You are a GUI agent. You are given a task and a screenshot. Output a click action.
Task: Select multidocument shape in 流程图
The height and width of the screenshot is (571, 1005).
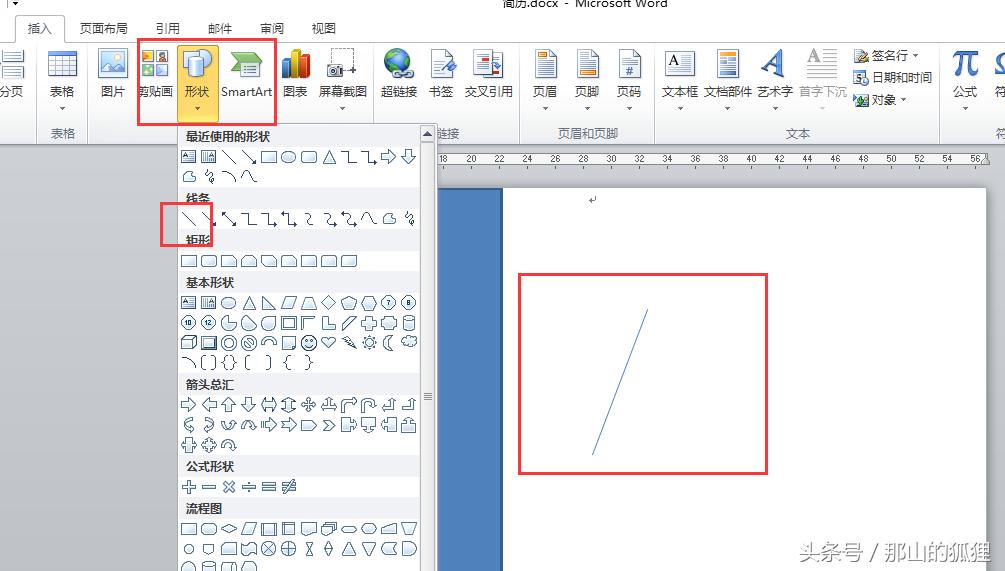point(329,529)
